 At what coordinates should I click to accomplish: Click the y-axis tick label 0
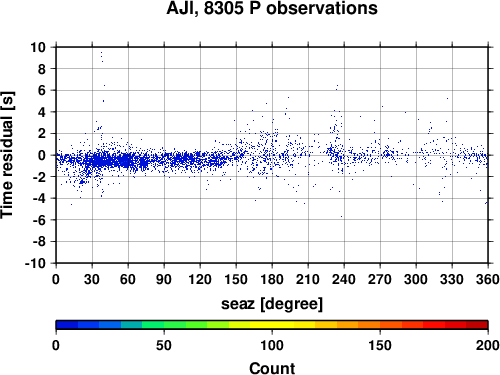(42, 155)
